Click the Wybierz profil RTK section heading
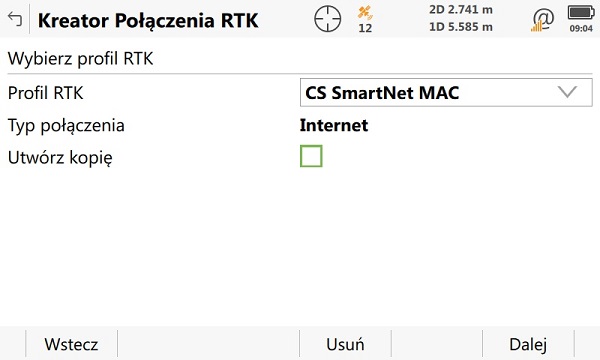600x360 pixels. pyautogui.click(x=80, y=59)
